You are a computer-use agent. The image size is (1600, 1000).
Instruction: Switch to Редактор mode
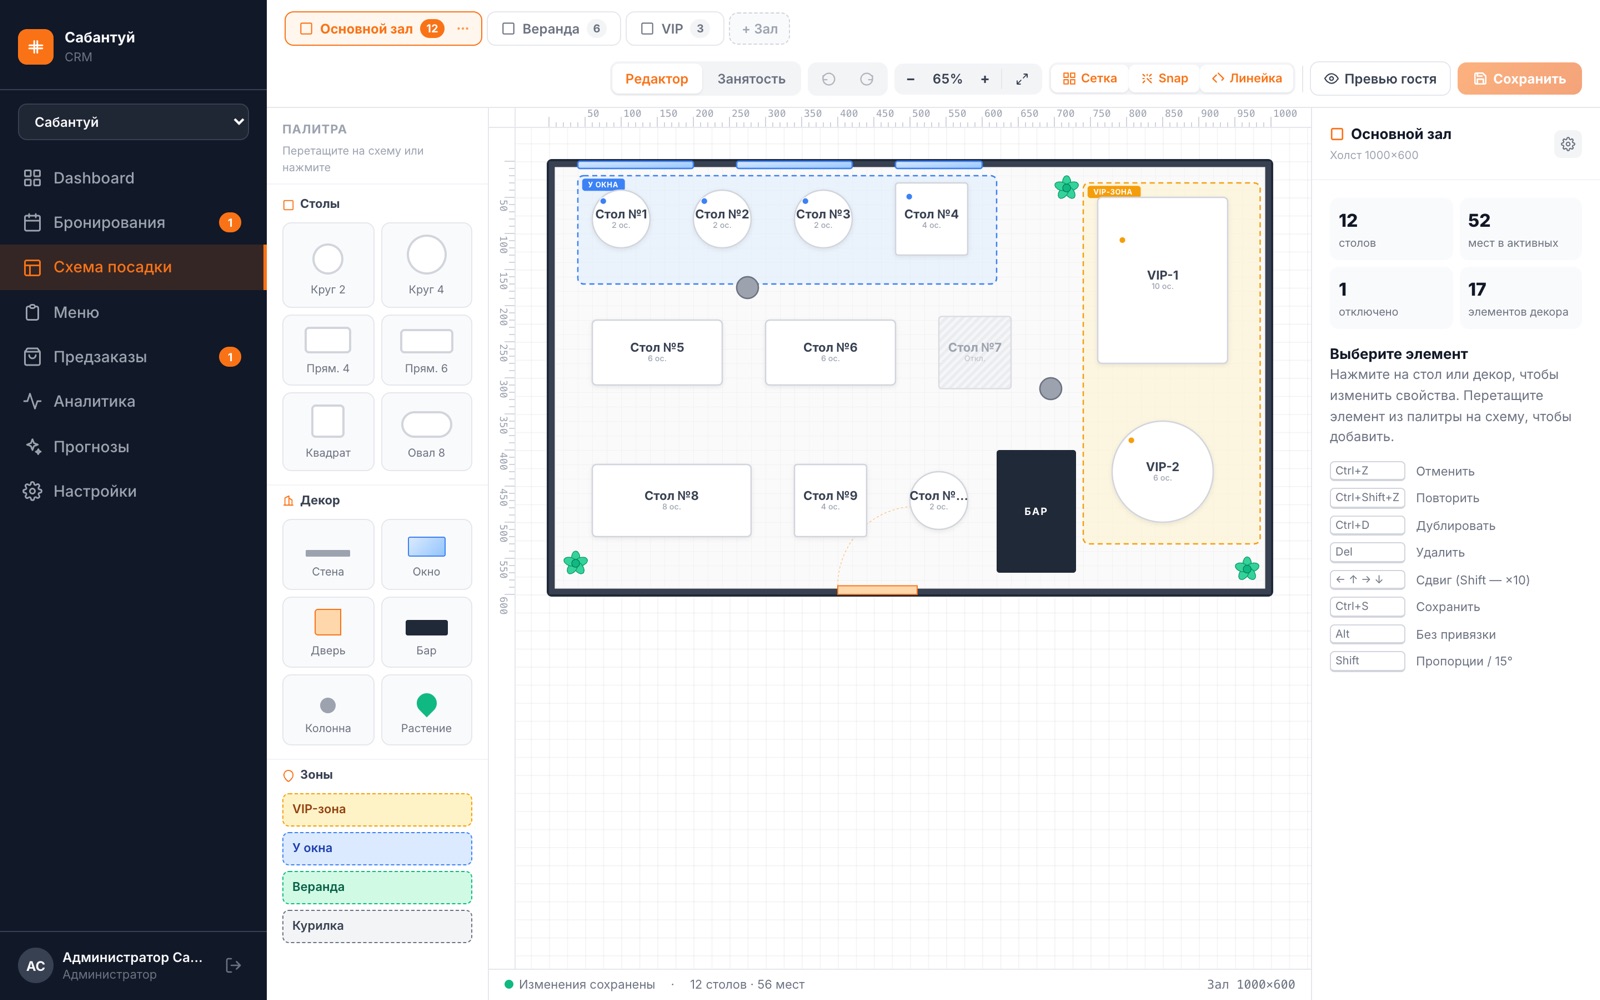pos(656,79)
